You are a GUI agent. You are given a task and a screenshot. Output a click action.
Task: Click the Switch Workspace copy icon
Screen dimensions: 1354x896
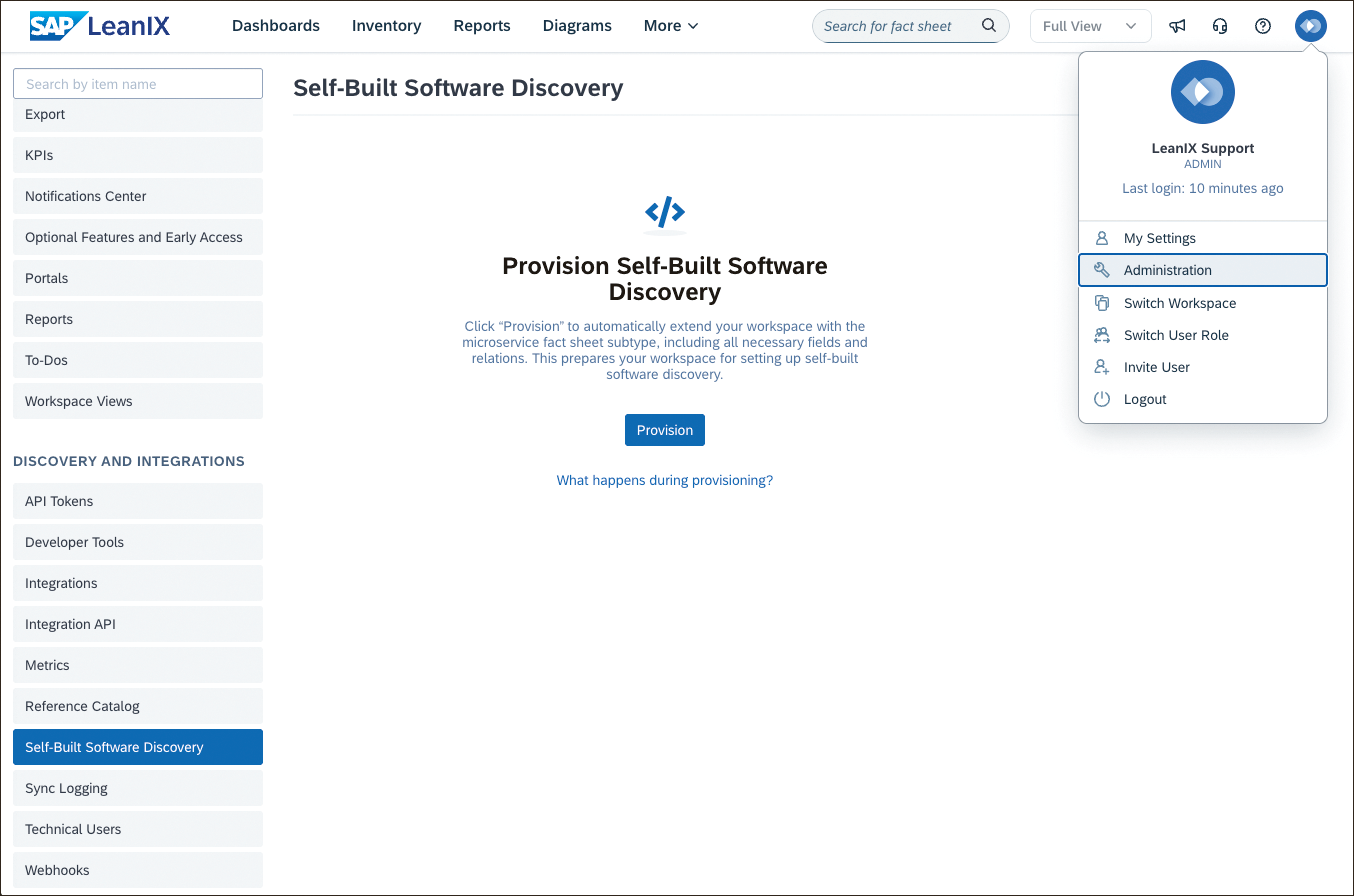point(1102,303)
